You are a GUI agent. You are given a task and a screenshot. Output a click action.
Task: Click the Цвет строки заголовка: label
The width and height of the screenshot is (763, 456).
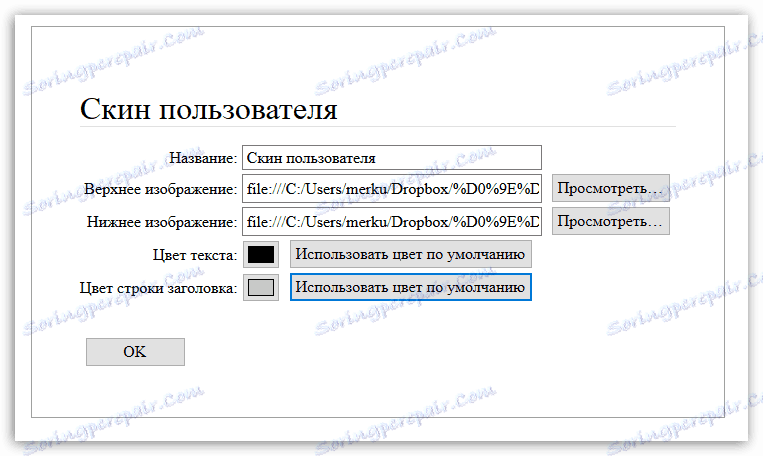(158, 288)
